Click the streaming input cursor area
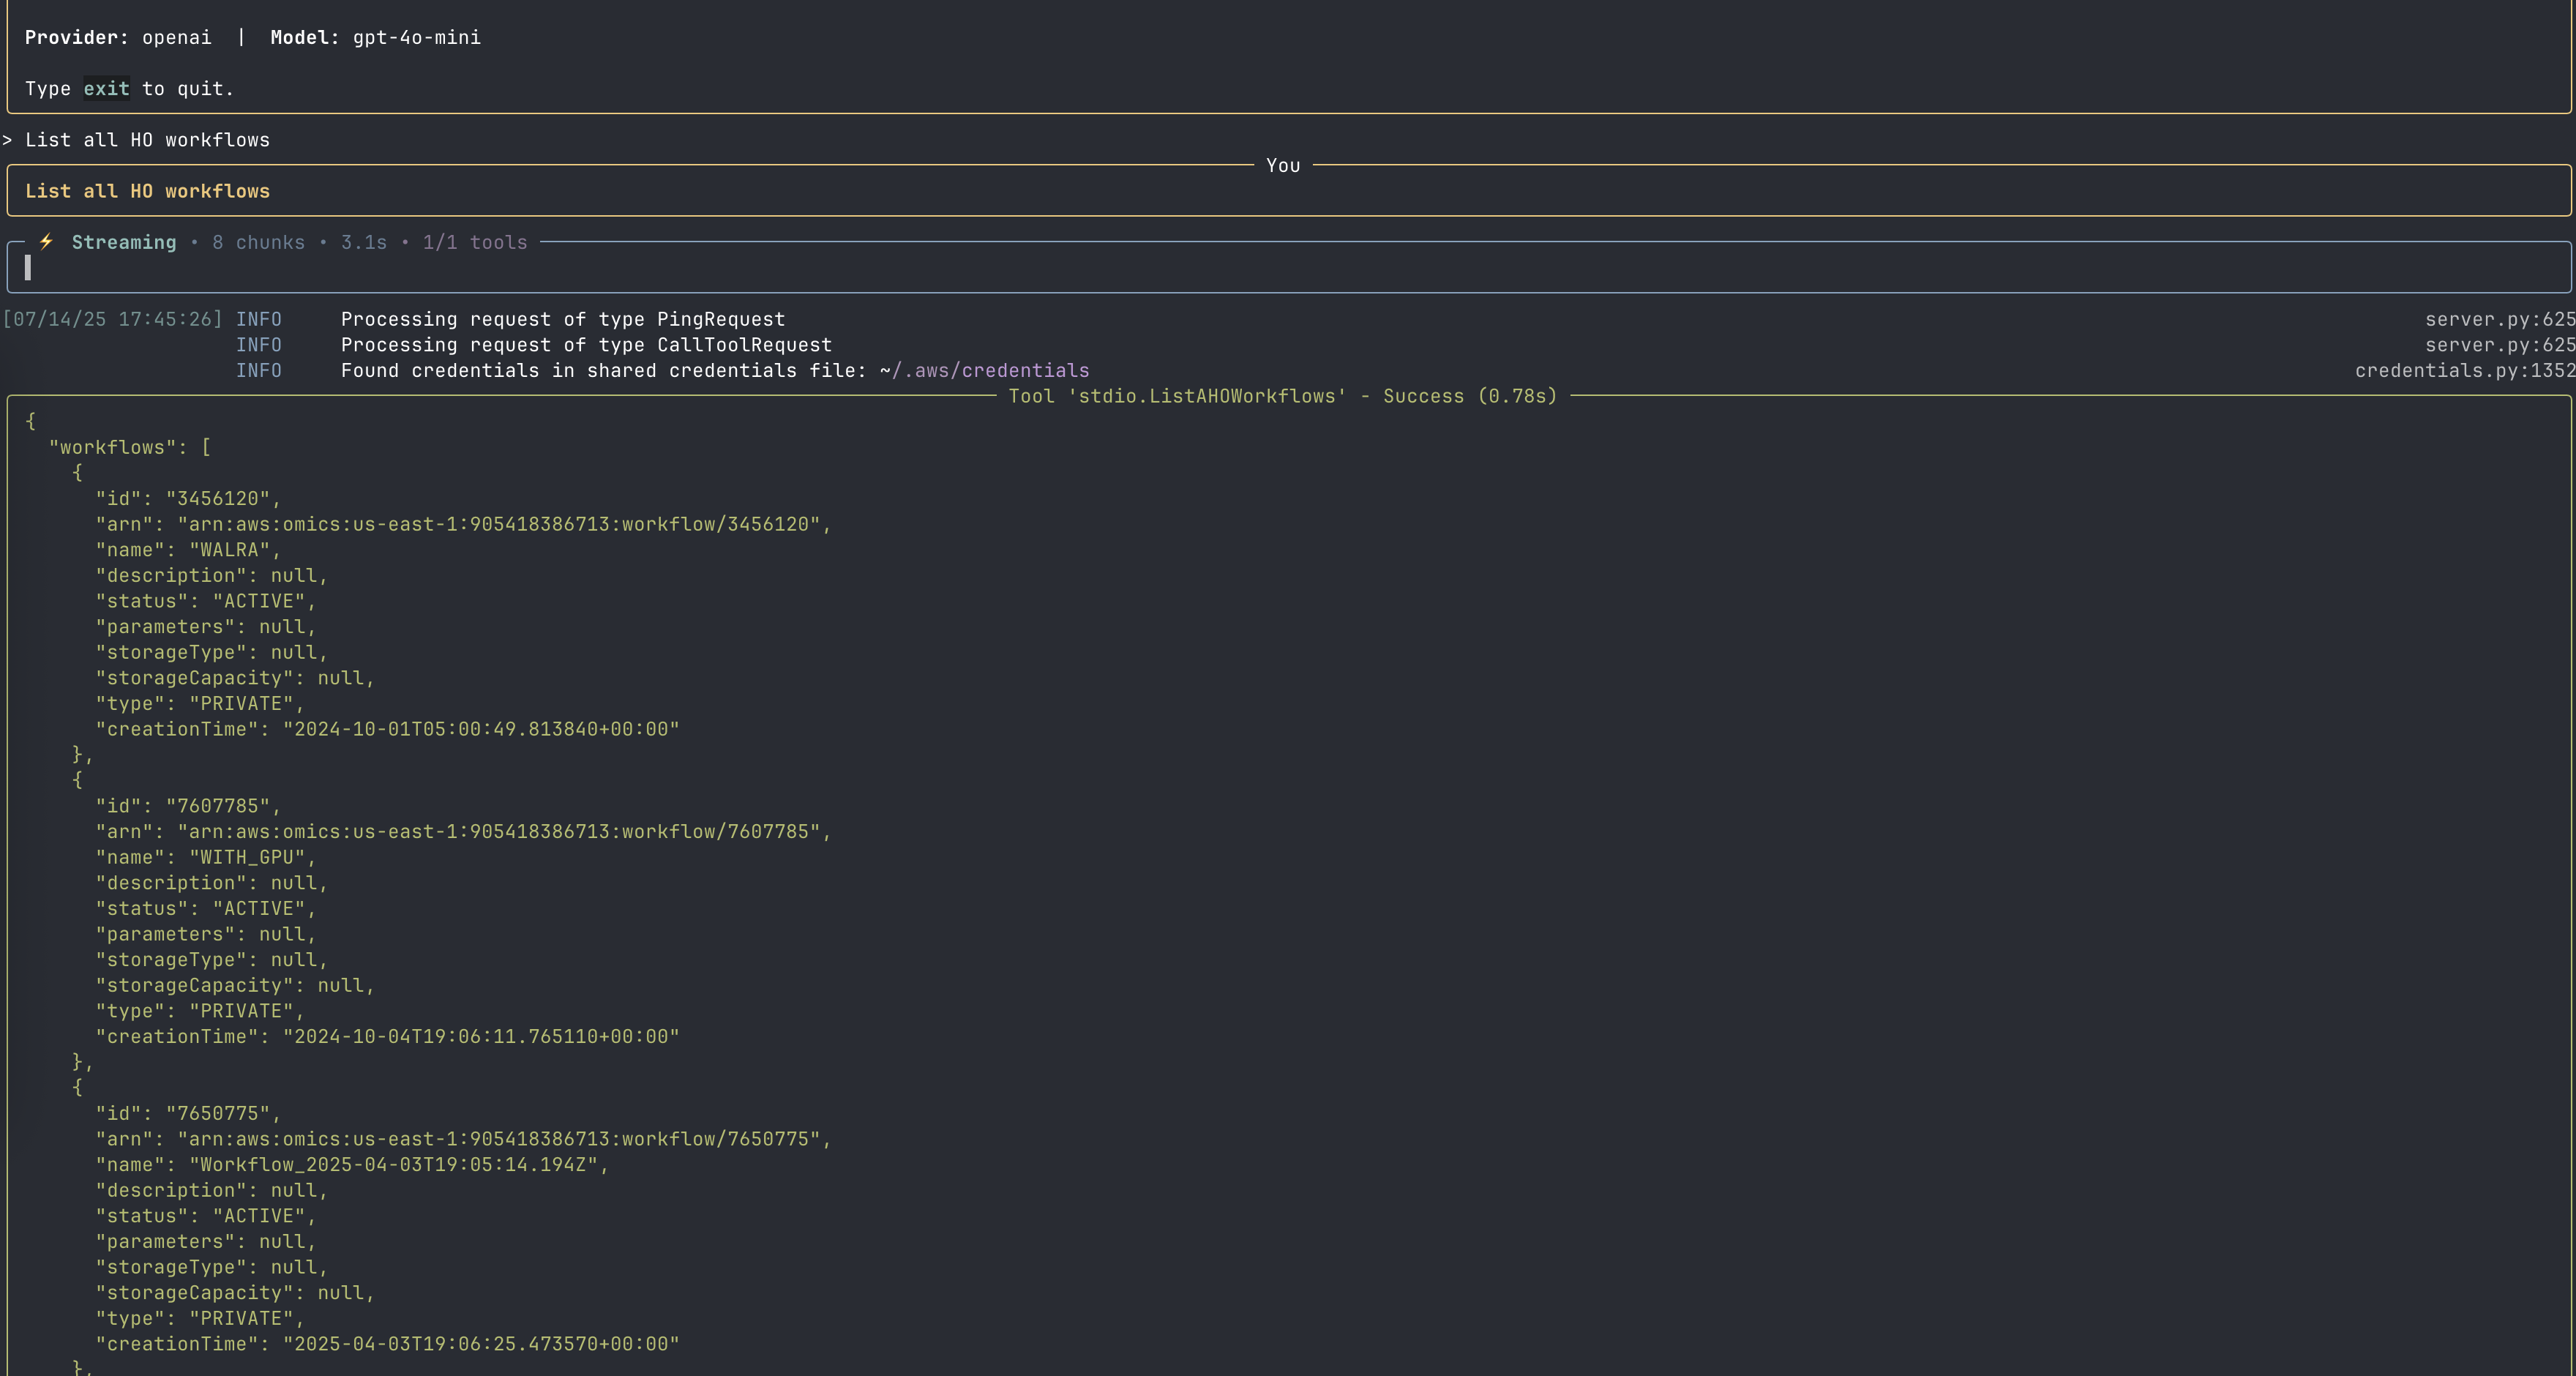The width and height of the screenshot is (2576, 1376). click(29, 267)
